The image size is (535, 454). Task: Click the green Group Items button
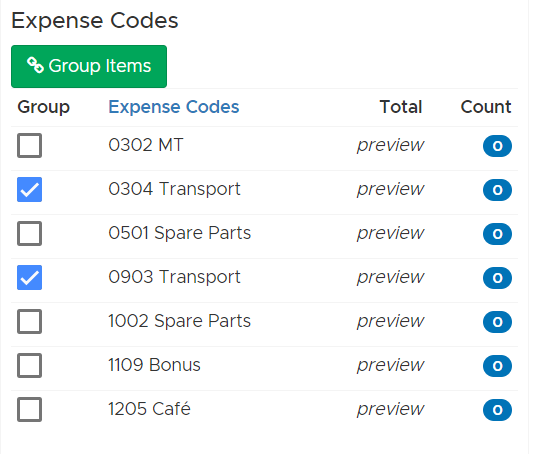(x=89, y=67)
